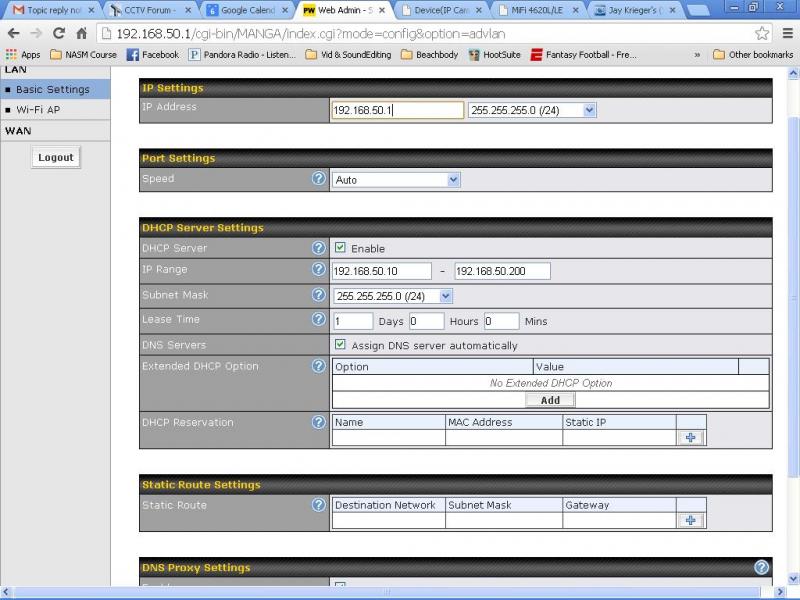The image size is (800, 600).
Task: Click the IP Address input field
Action: 397,110
